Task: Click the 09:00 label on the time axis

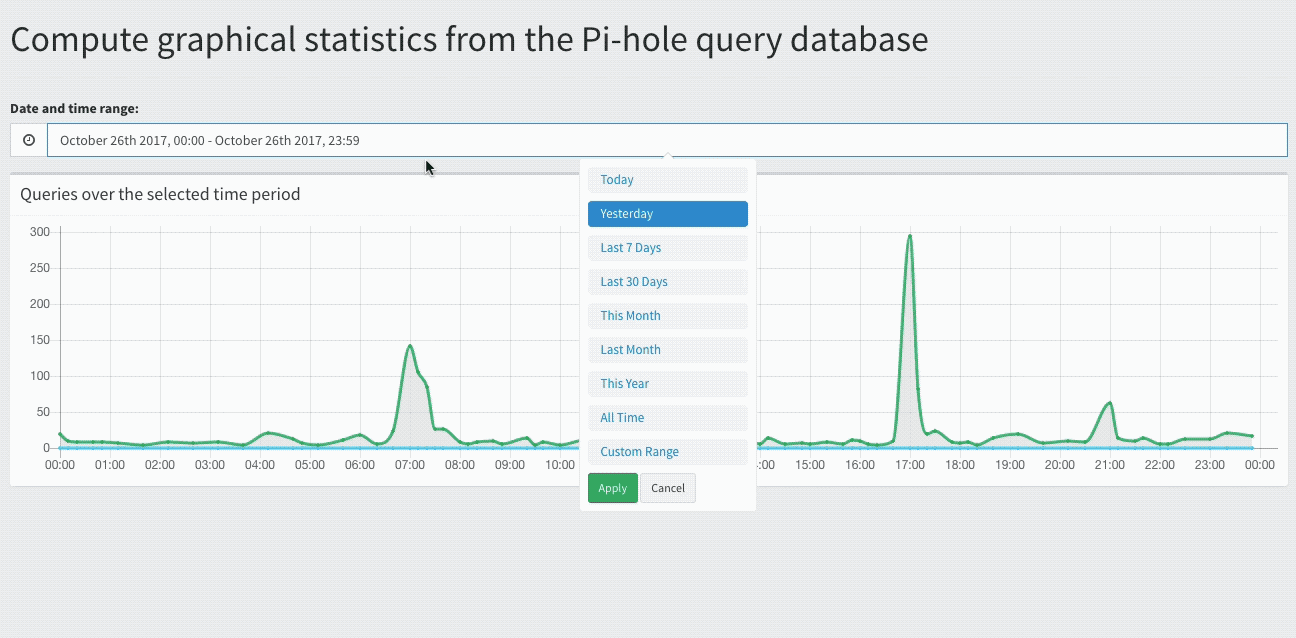Action: pyautogui.click(x=510, y=465)
